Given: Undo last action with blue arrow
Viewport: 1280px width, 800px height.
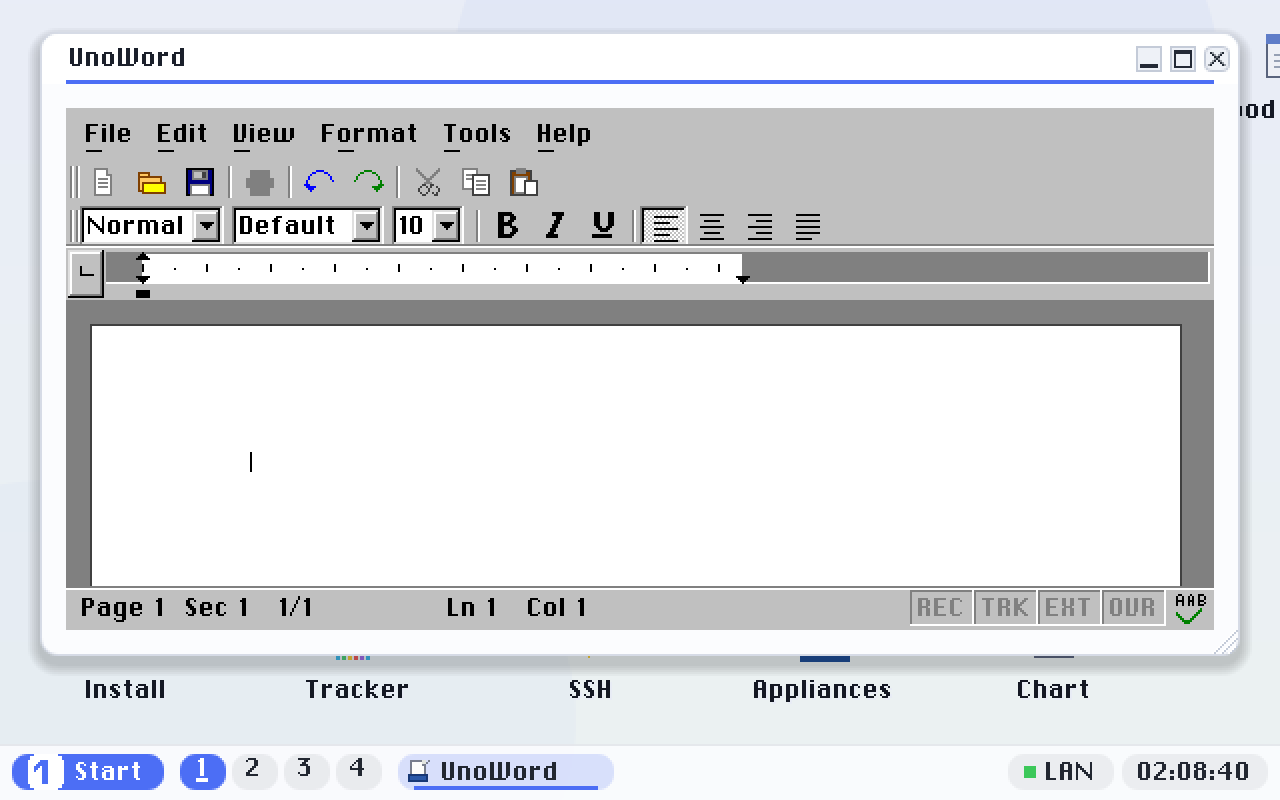Looking at the screenshot, I should [319, 182].
